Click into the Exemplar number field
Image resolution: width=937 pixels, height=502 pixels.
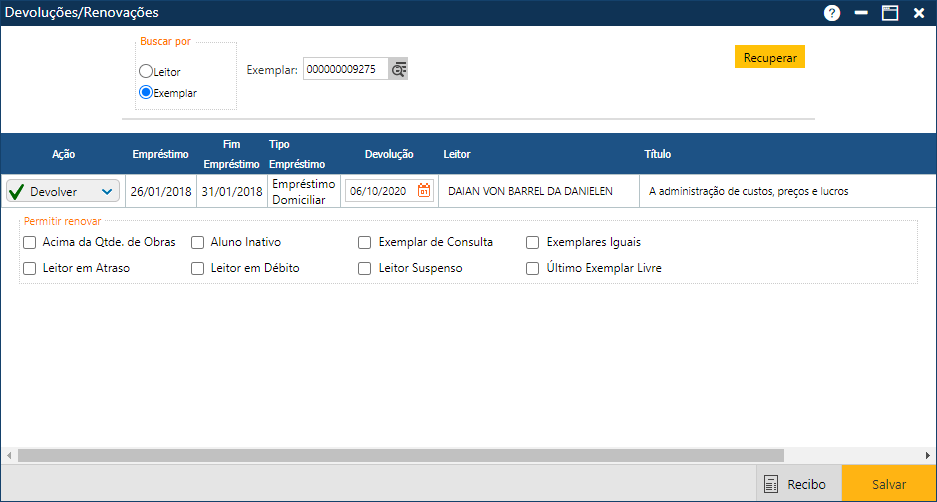(345, 69)
